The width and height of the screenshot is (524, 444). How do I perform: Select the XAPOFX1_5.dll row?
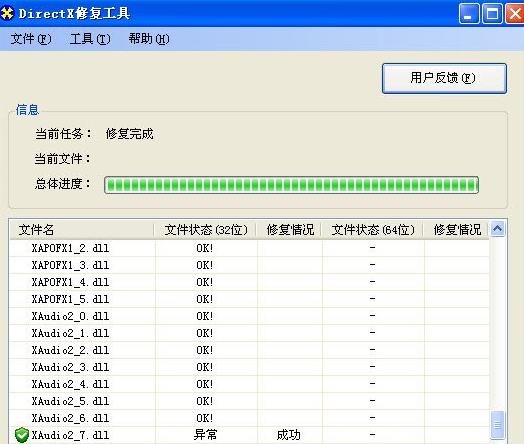pos(249,299)
